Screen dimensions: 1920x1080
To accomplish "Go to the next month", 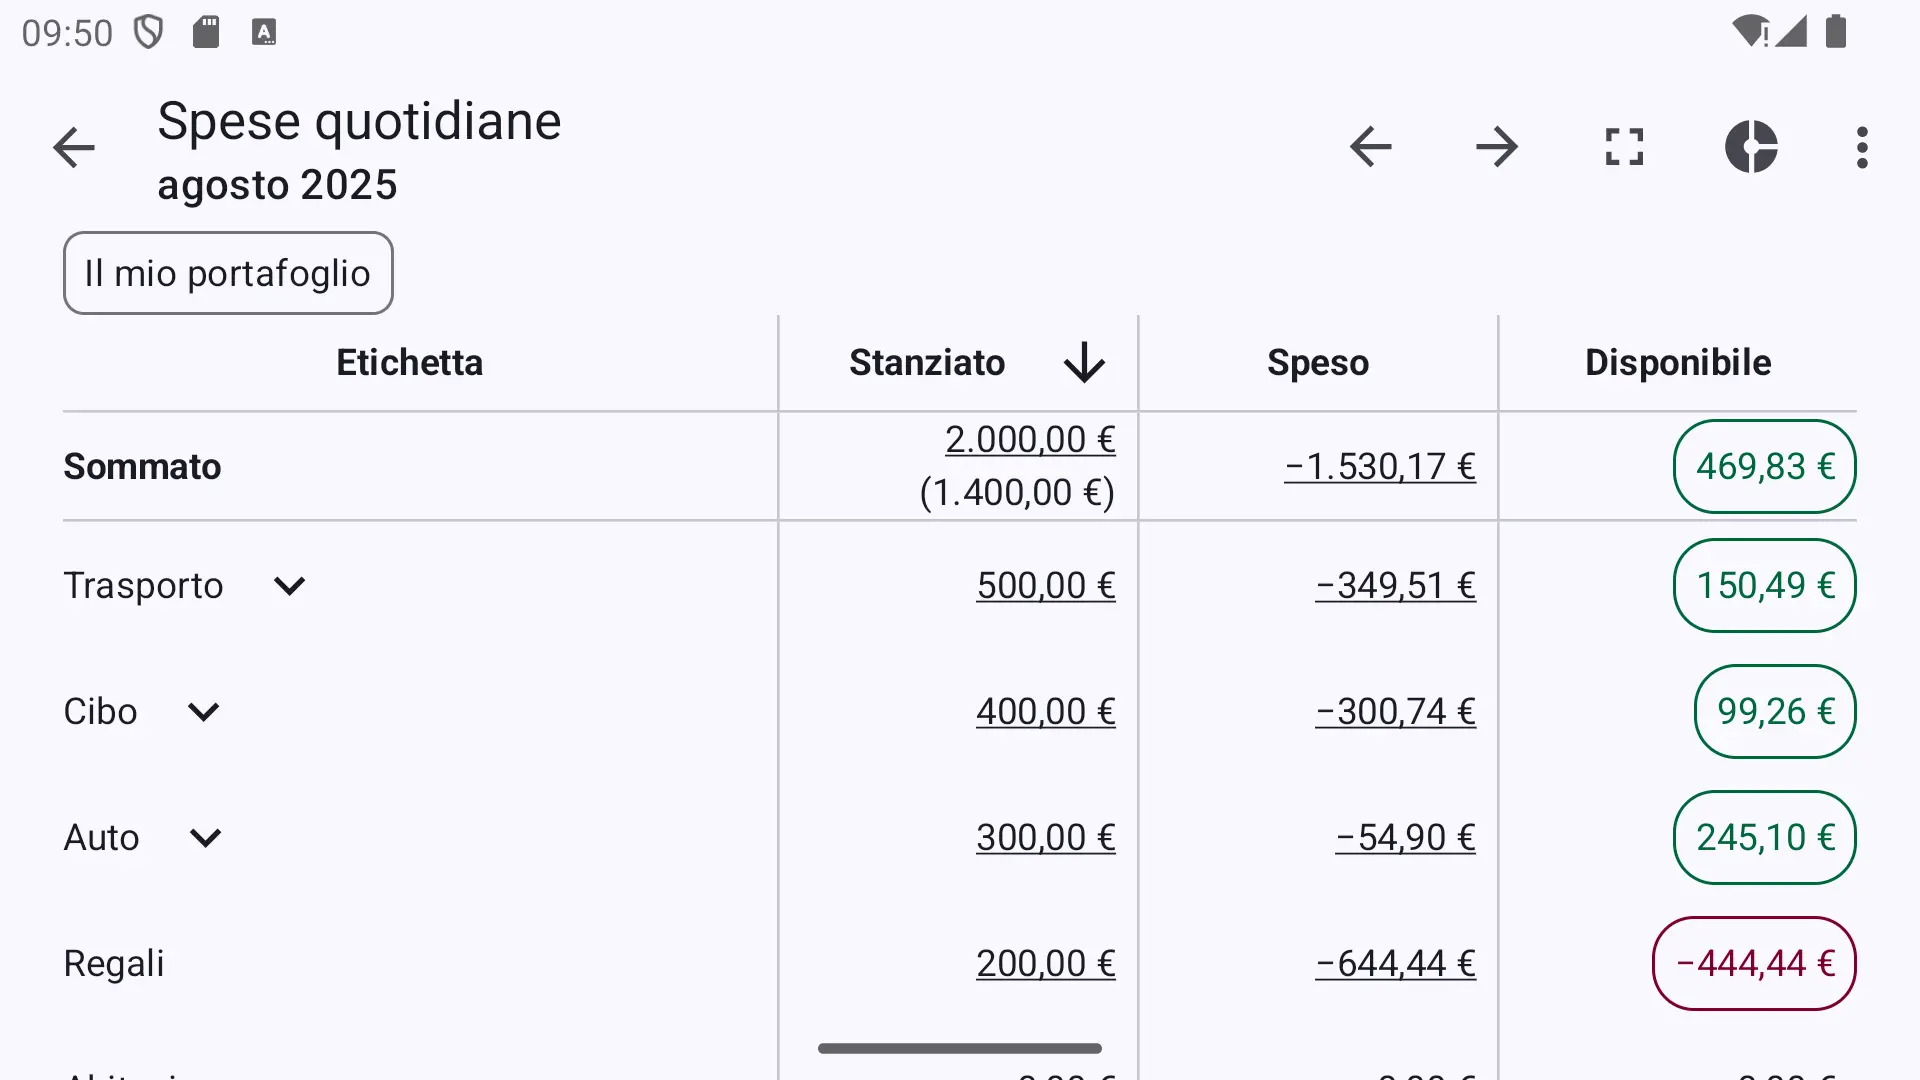I will coord(1497,147).
